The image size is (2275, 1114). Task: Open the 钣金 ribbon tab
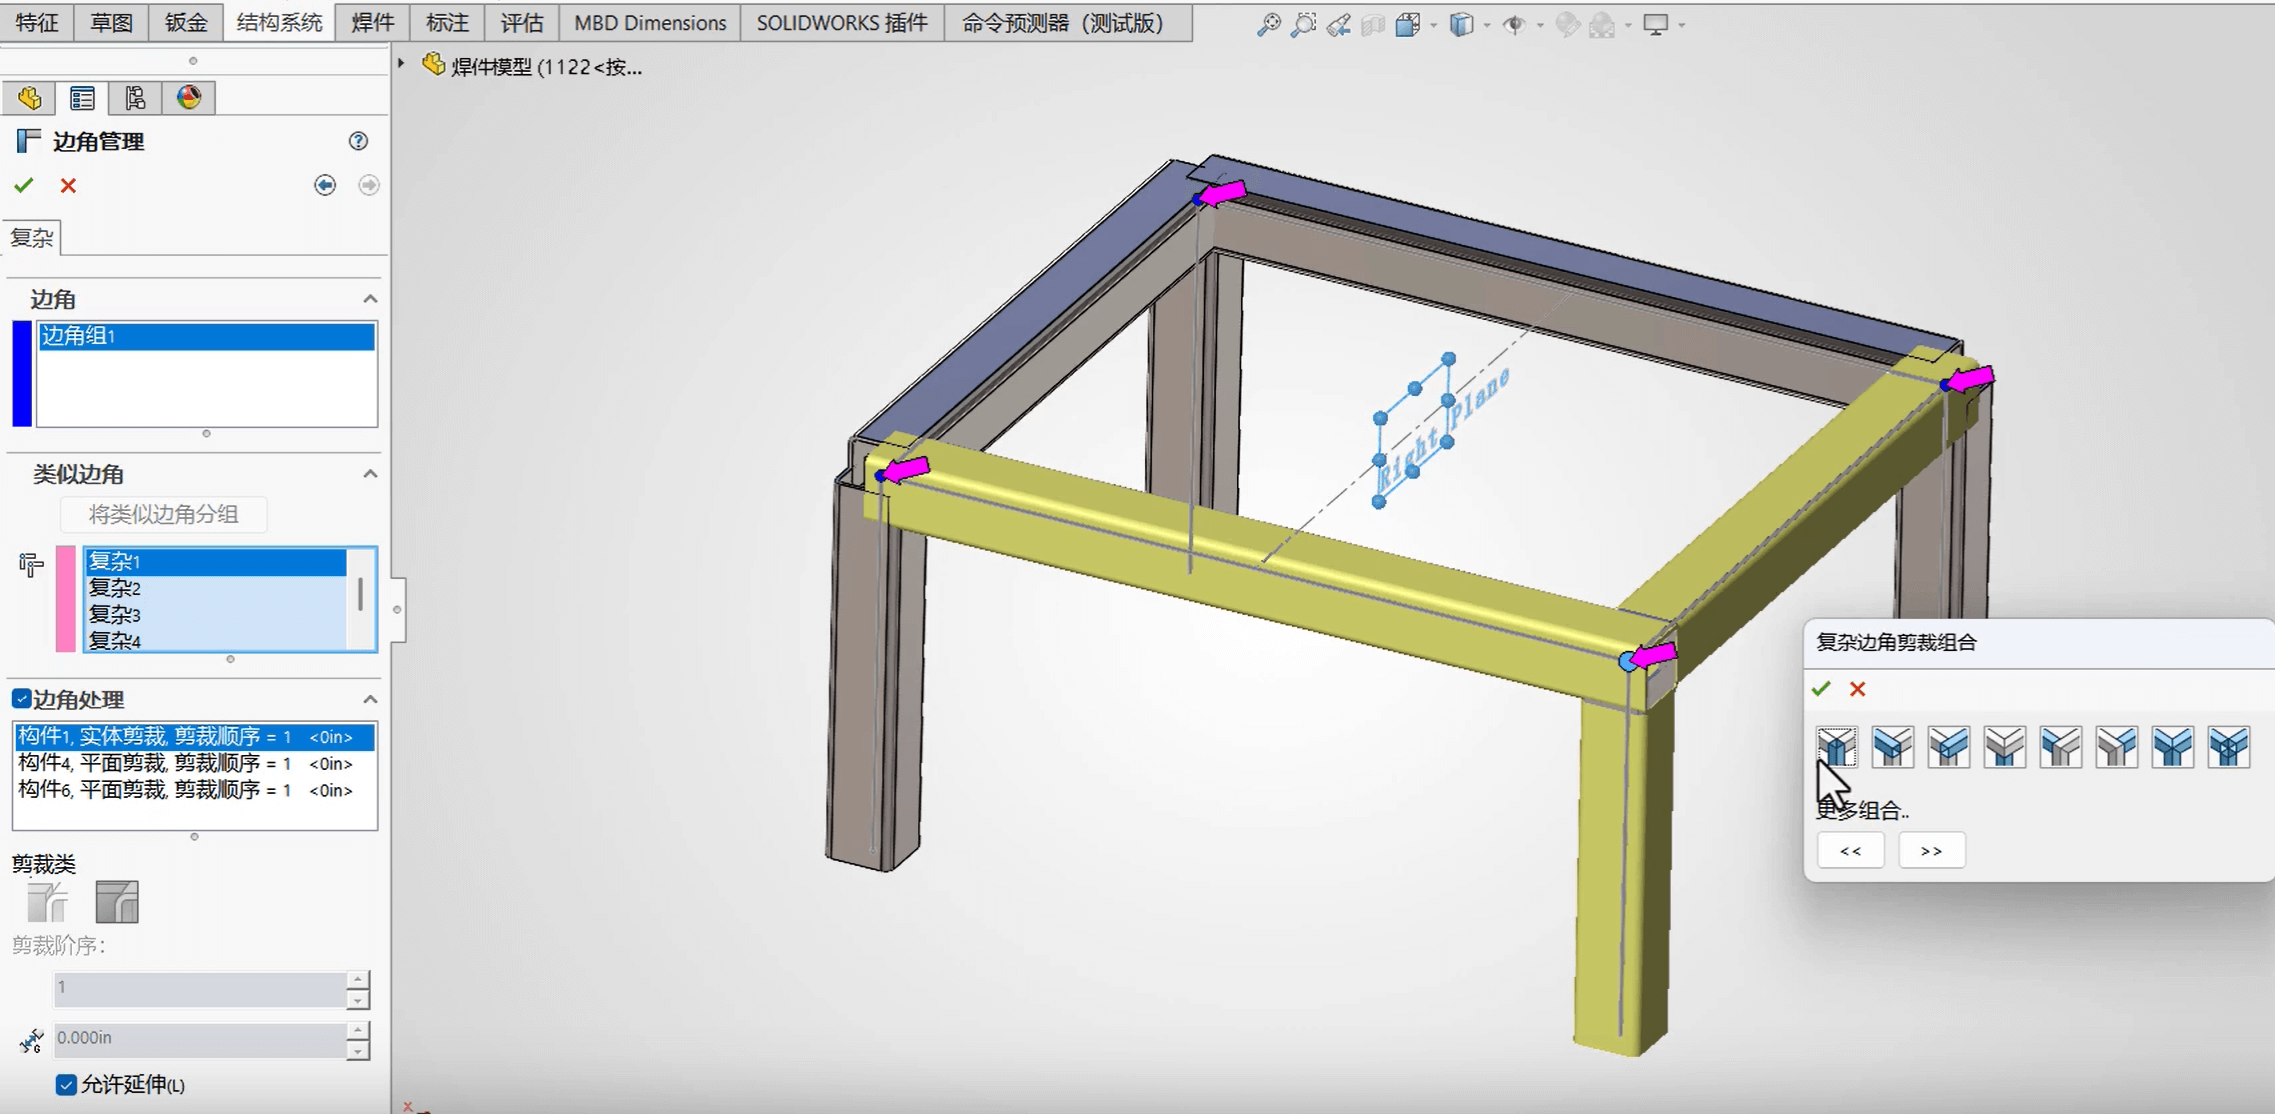[186, 22]
